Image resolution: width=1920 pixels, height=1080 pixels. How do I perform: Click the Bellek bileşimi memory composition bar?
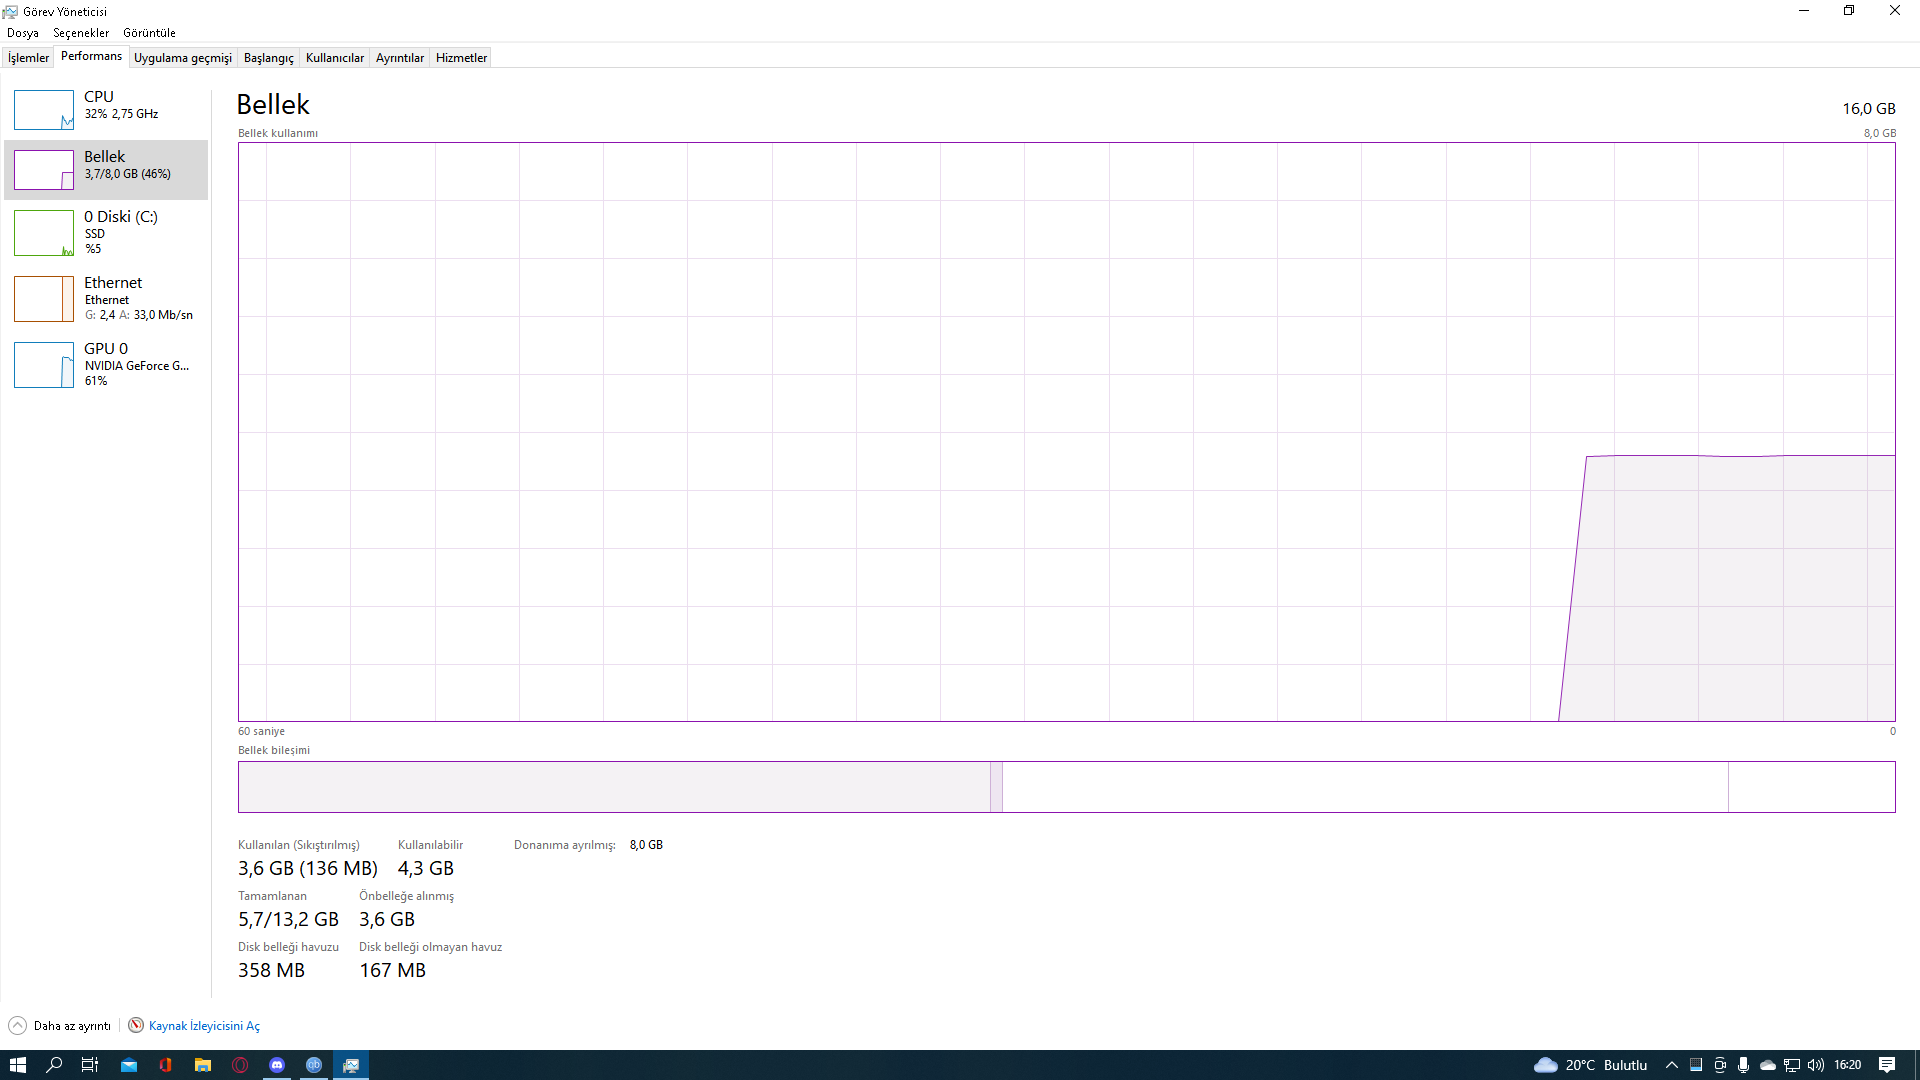(x=1066, y=787)
